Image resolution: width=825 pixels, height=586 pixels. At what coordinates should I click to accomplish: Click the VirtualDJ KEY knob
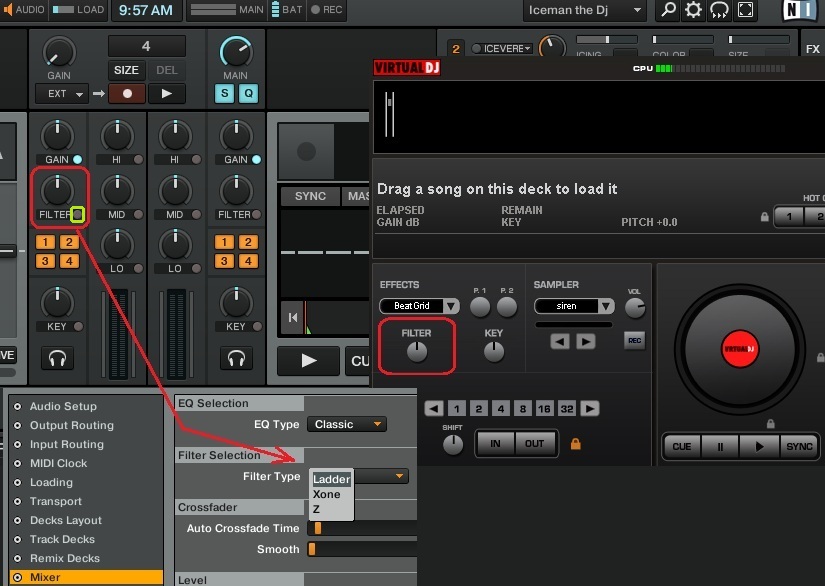tap(494, 352)
